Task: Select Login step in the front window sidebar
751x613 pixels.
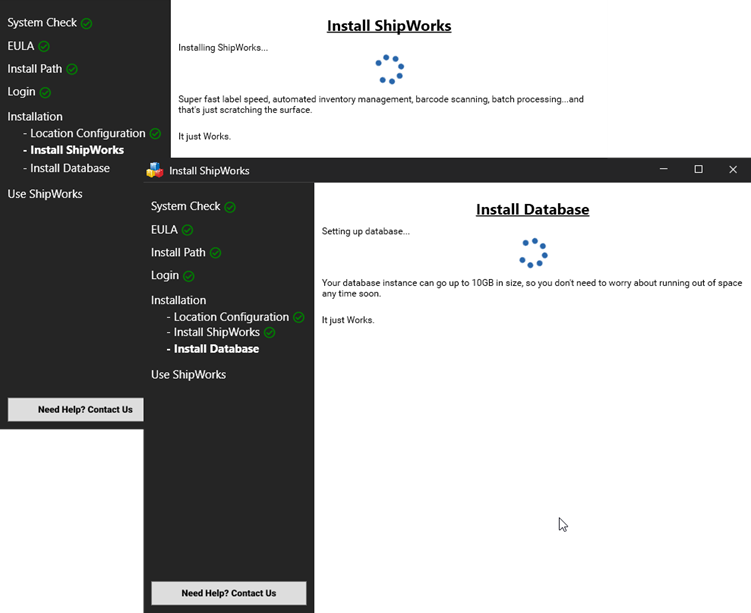Action: [165, 275]
